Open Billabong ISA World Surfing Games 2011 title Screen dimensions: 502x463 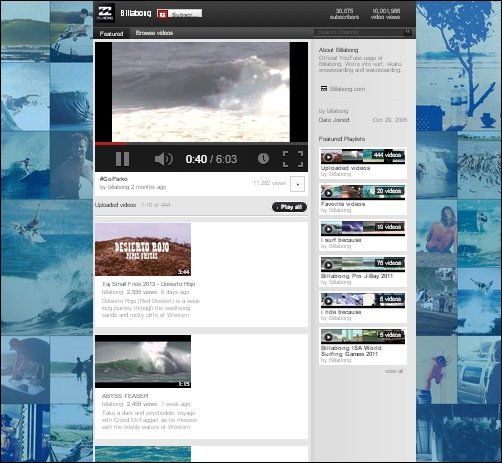tap(351, 351)
